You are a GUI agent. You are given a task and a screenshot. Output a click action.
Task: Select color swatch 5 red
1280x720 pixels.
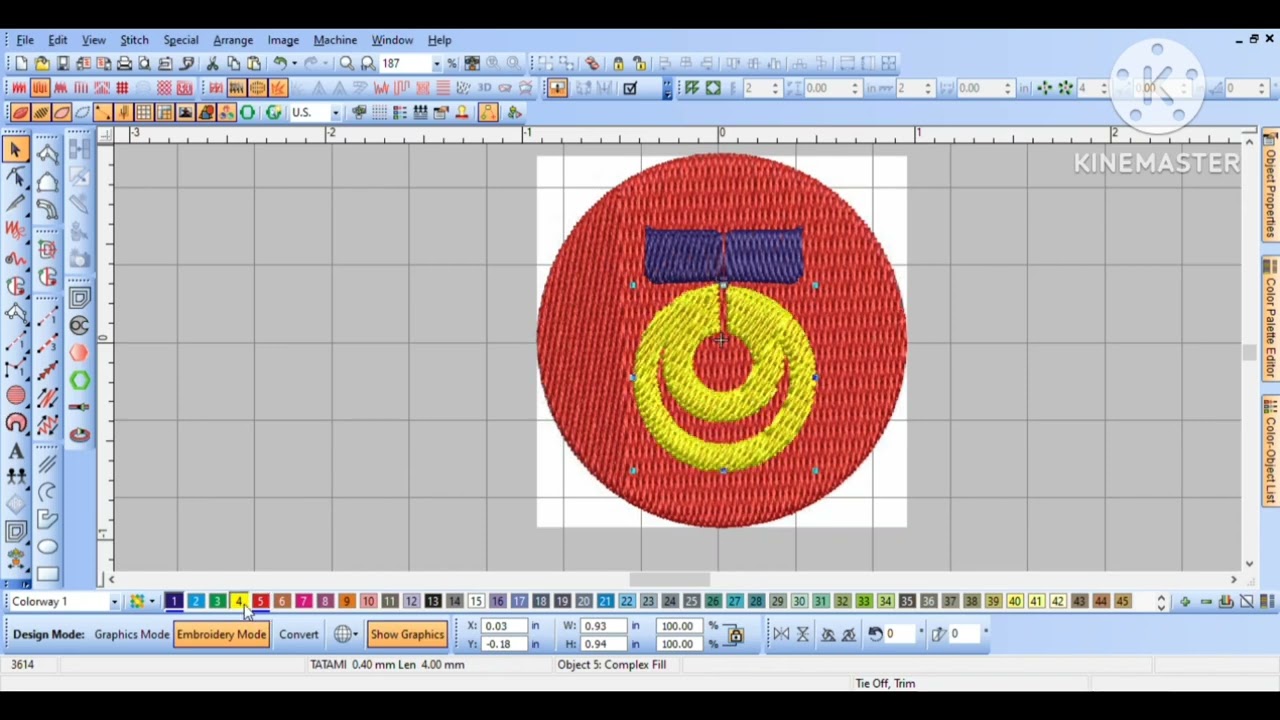[260, 602]
